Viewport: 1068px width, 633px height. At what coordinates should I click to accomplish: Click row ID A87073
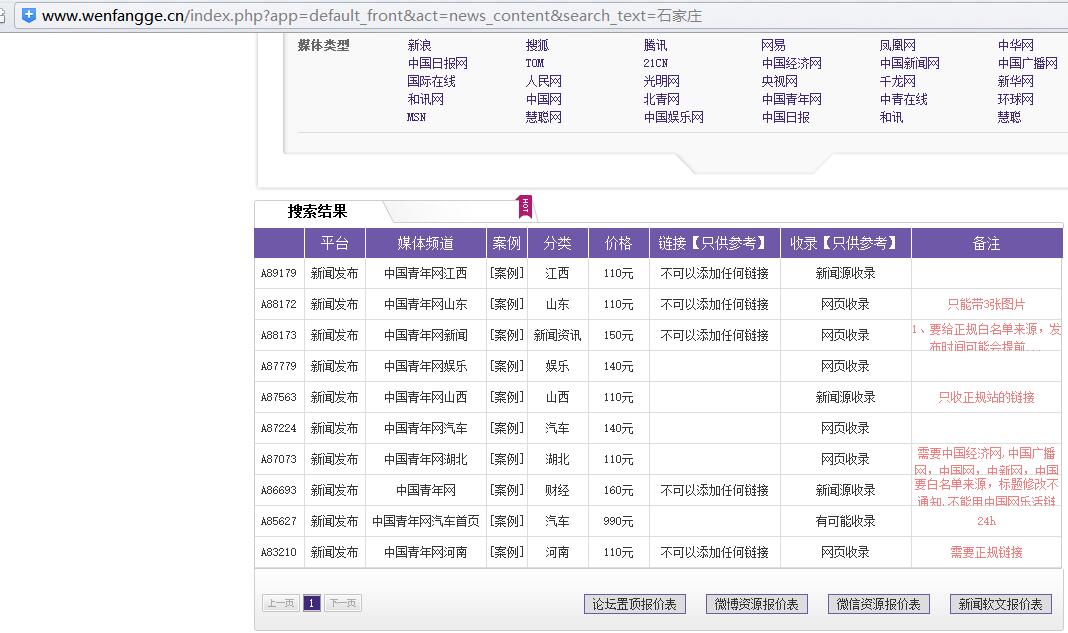[279, 459]
